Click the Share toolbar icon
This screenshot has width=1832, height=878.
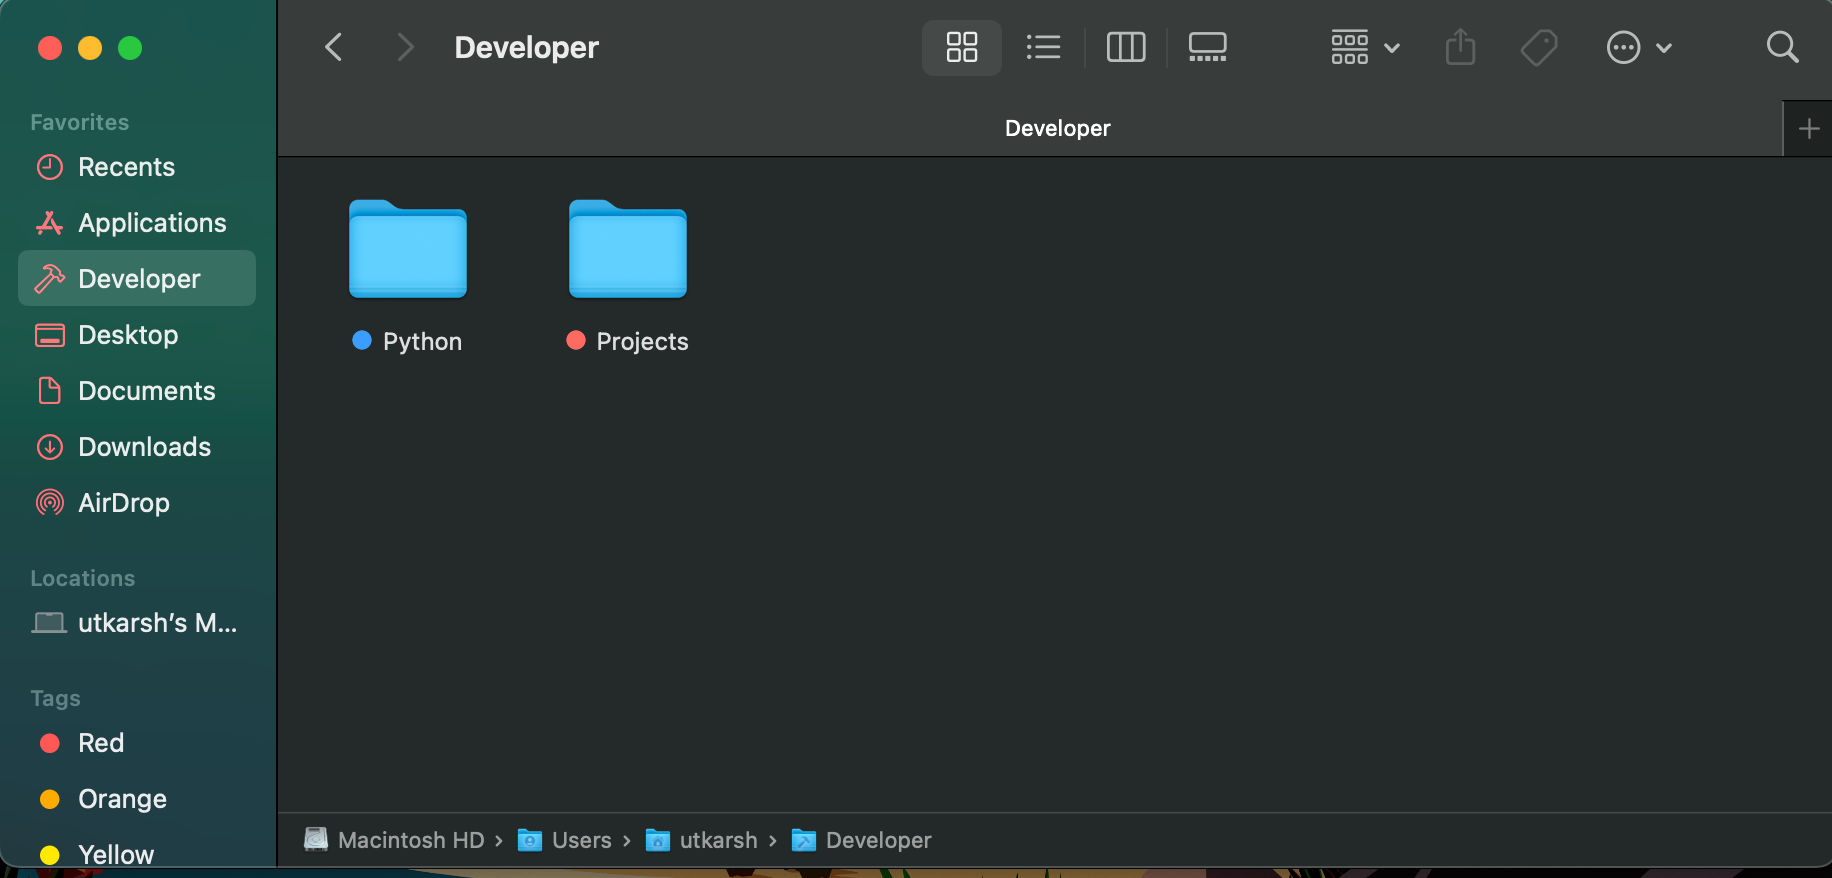pos(1460,47)
